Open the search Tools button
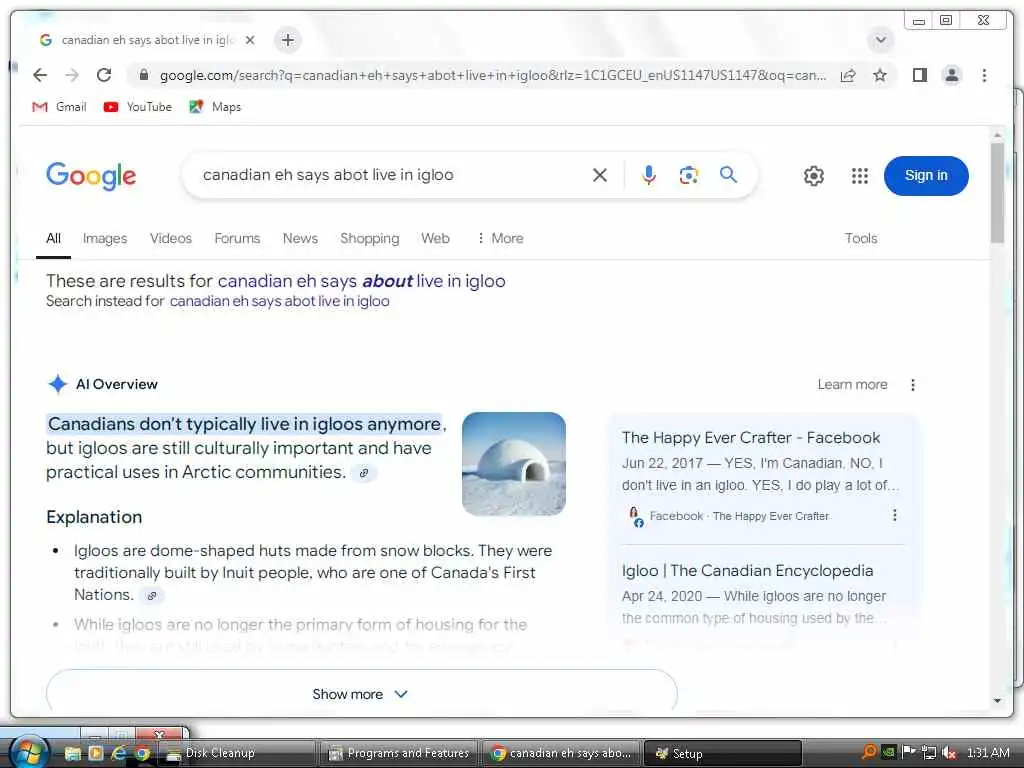This screenshot has width=1024, height=768. 860,238
